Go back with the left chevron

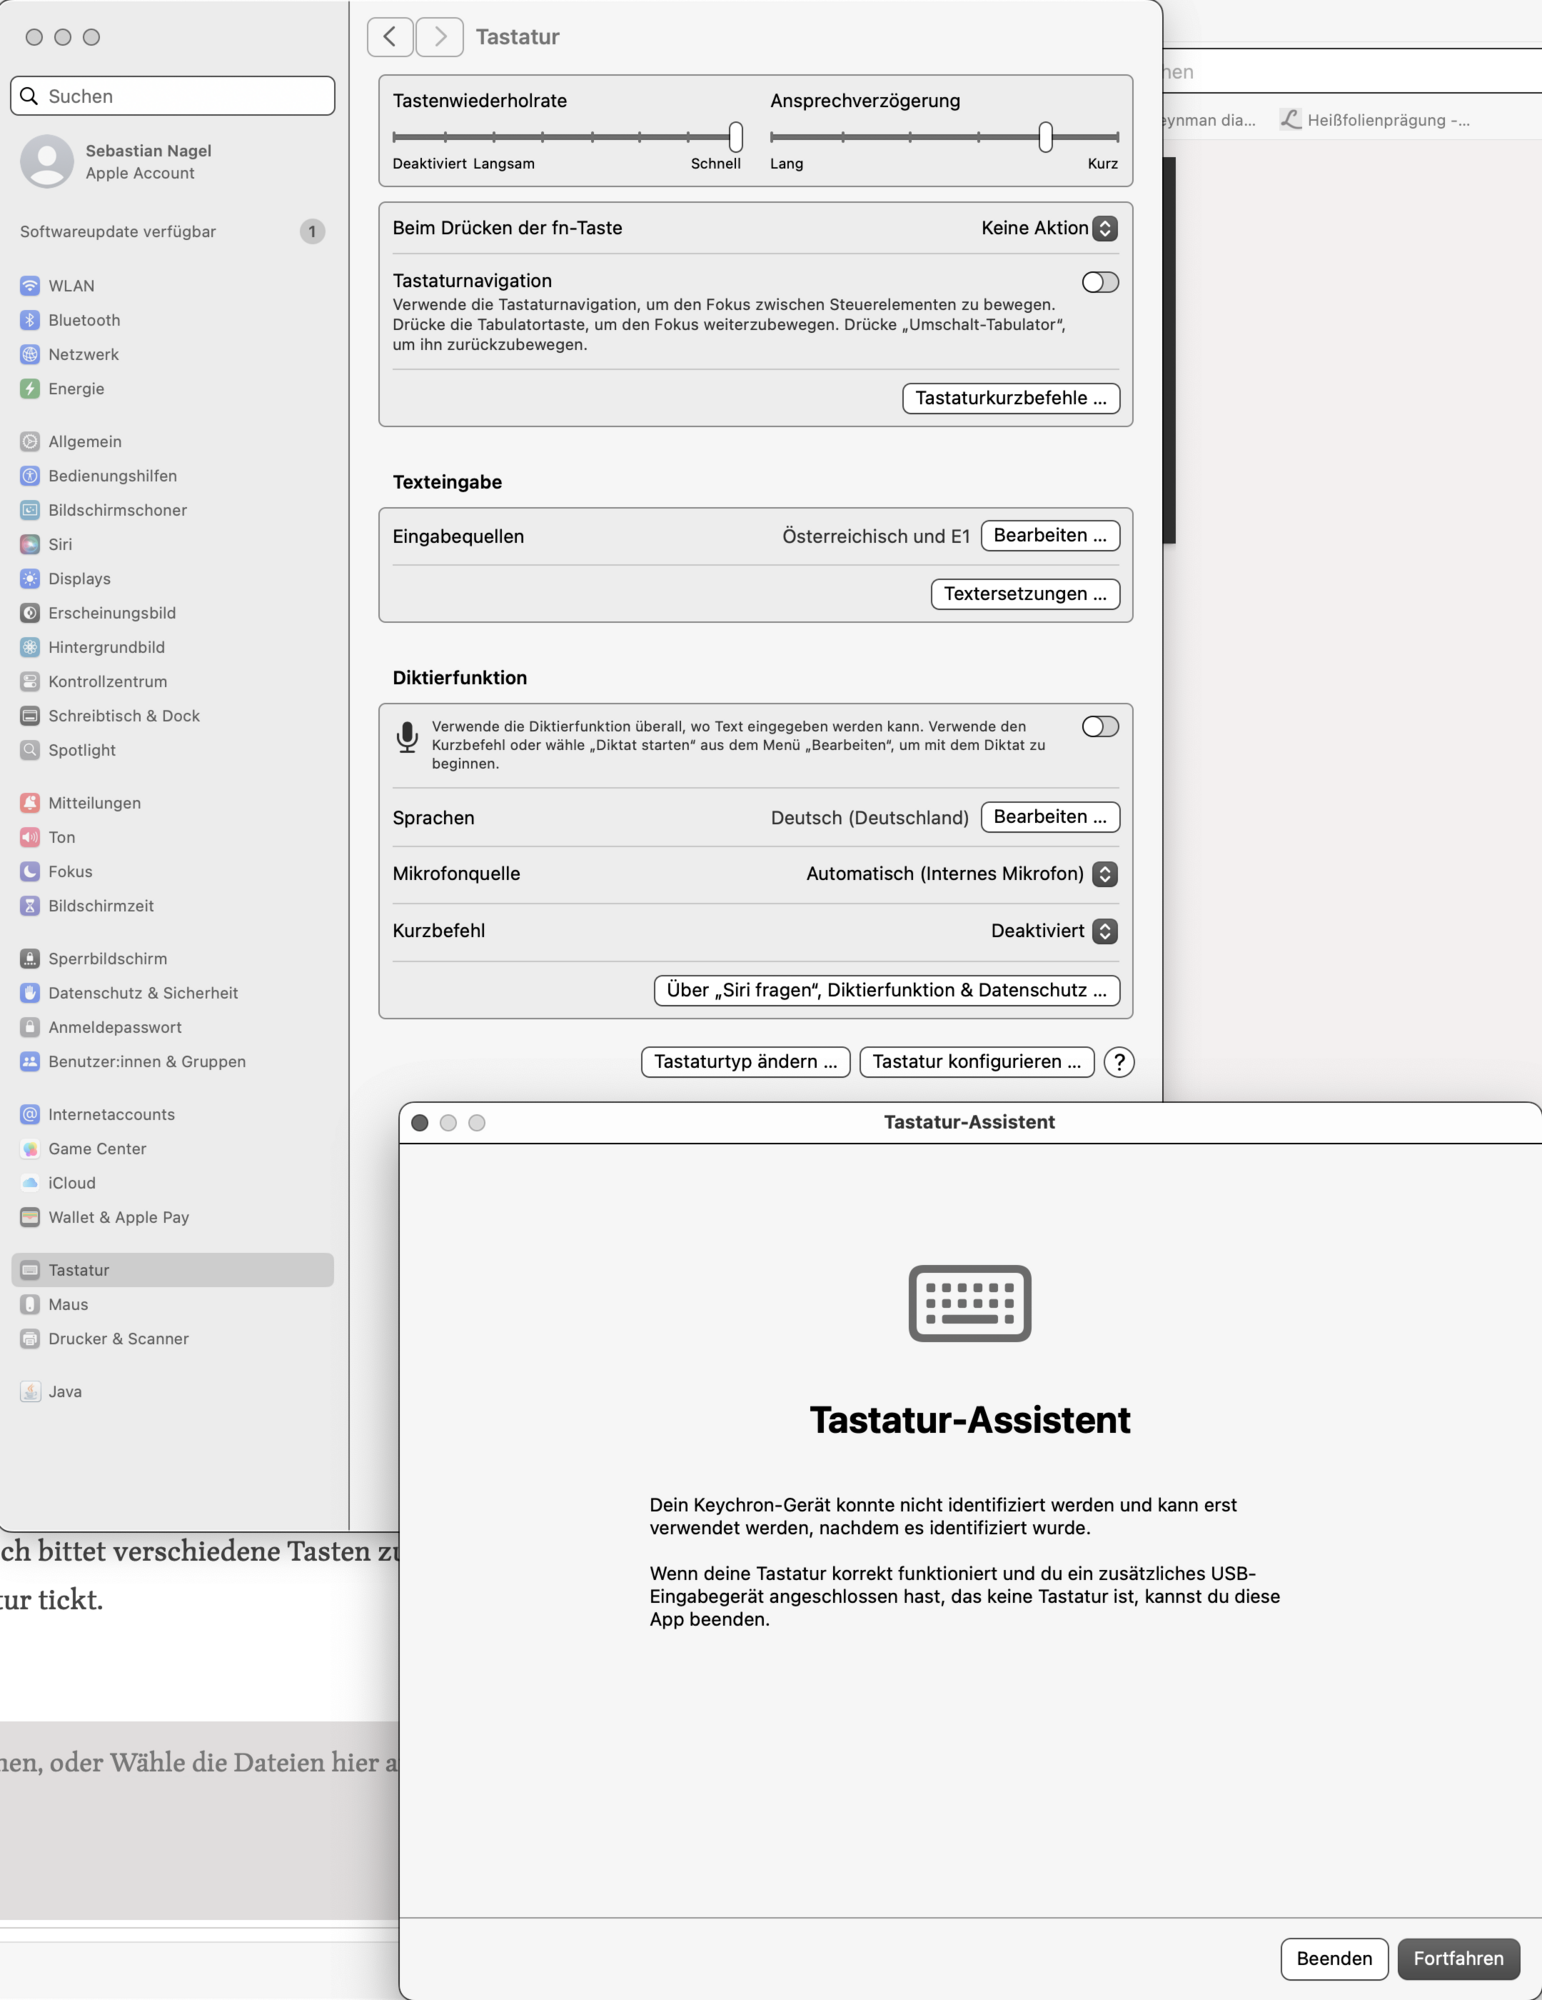pyautogui.click(x=390, y=37)
